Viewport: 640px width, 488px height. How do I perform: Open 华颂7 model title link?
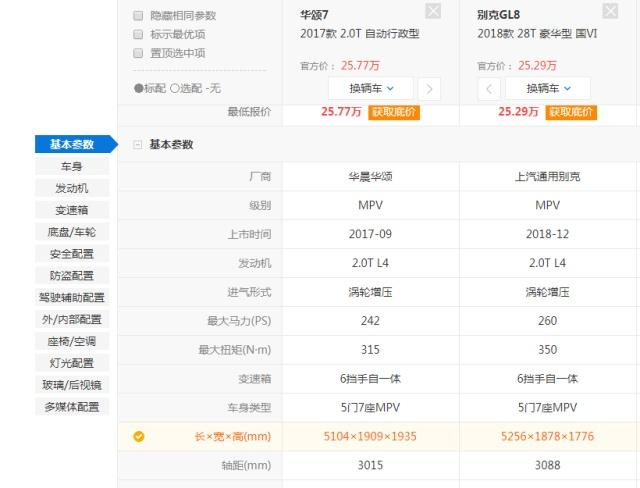314,15
